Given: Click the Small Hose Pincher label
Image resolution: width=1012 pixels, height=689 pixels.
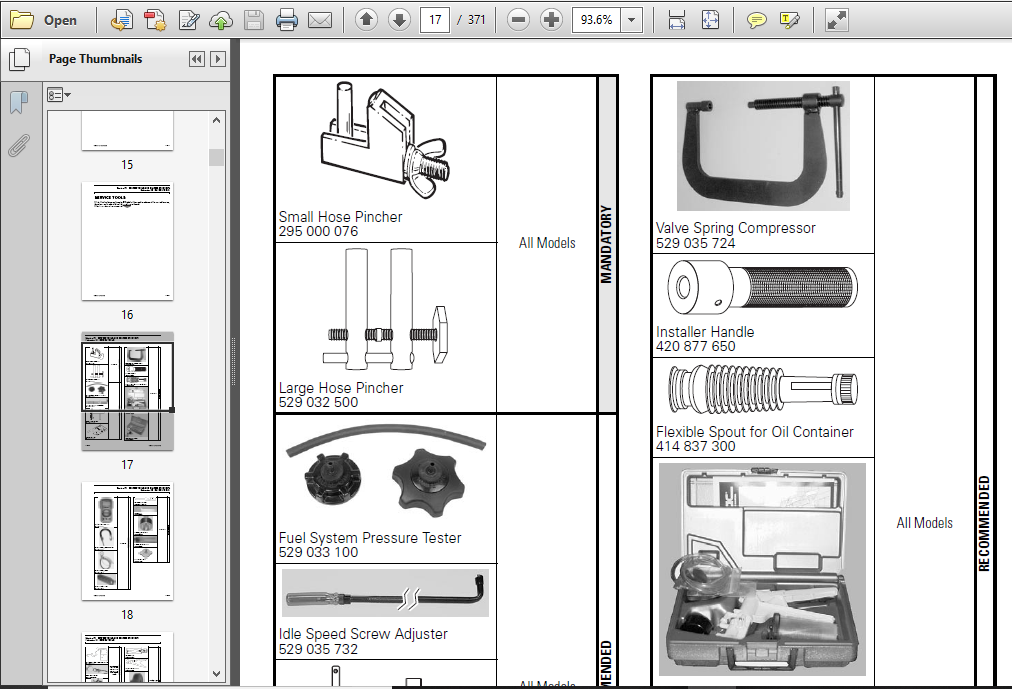Looking at the screenshot, I should (x=340, y=217).
